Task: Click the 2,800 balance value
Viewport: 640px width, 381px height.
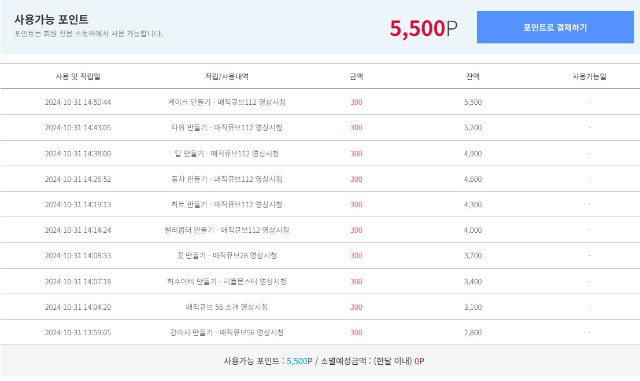Action: coord(473,332)
